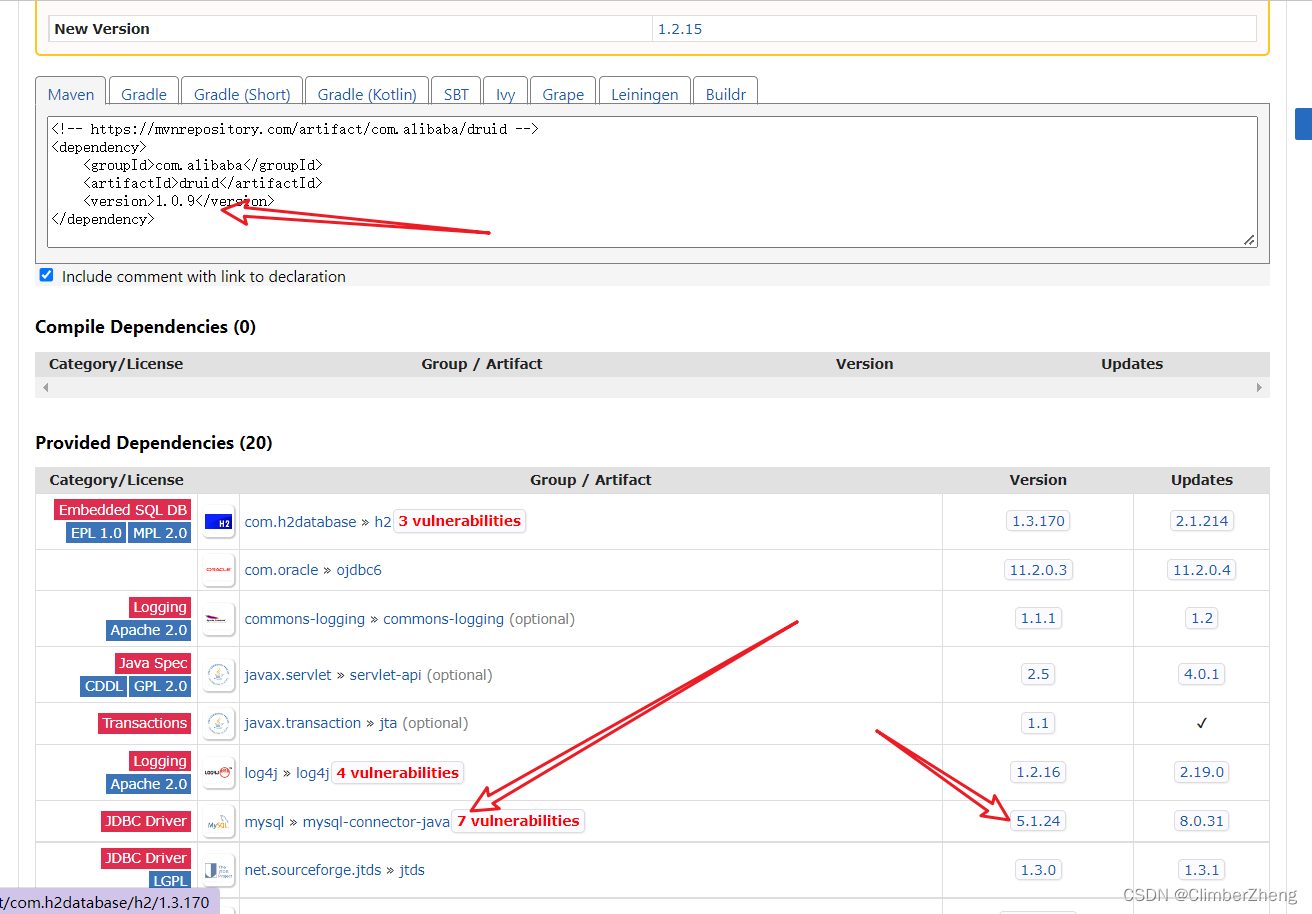Open mysql-connector-java version 5.1.24
The width and height of the screenshot is (1312, 914).
click(1038, 821)
